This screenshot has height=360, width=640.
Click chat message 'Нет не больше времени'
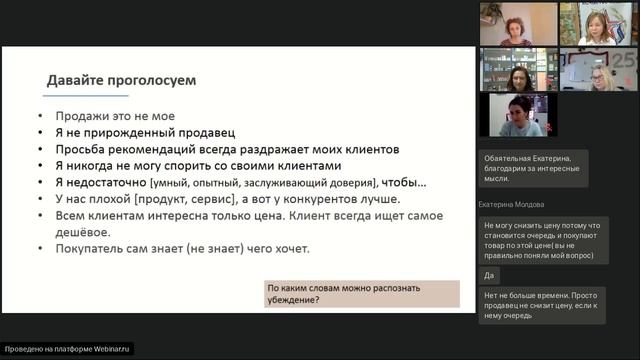pos(542,305)
